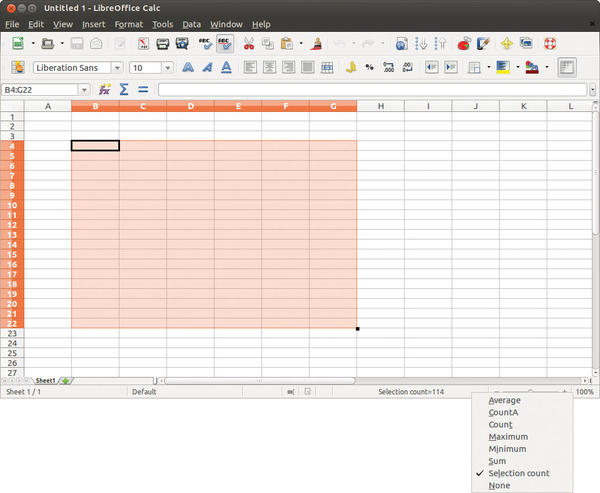This screenshot has width=600, height=493.
Task: Open the Function Wizard icon
Action: point(104,90)
